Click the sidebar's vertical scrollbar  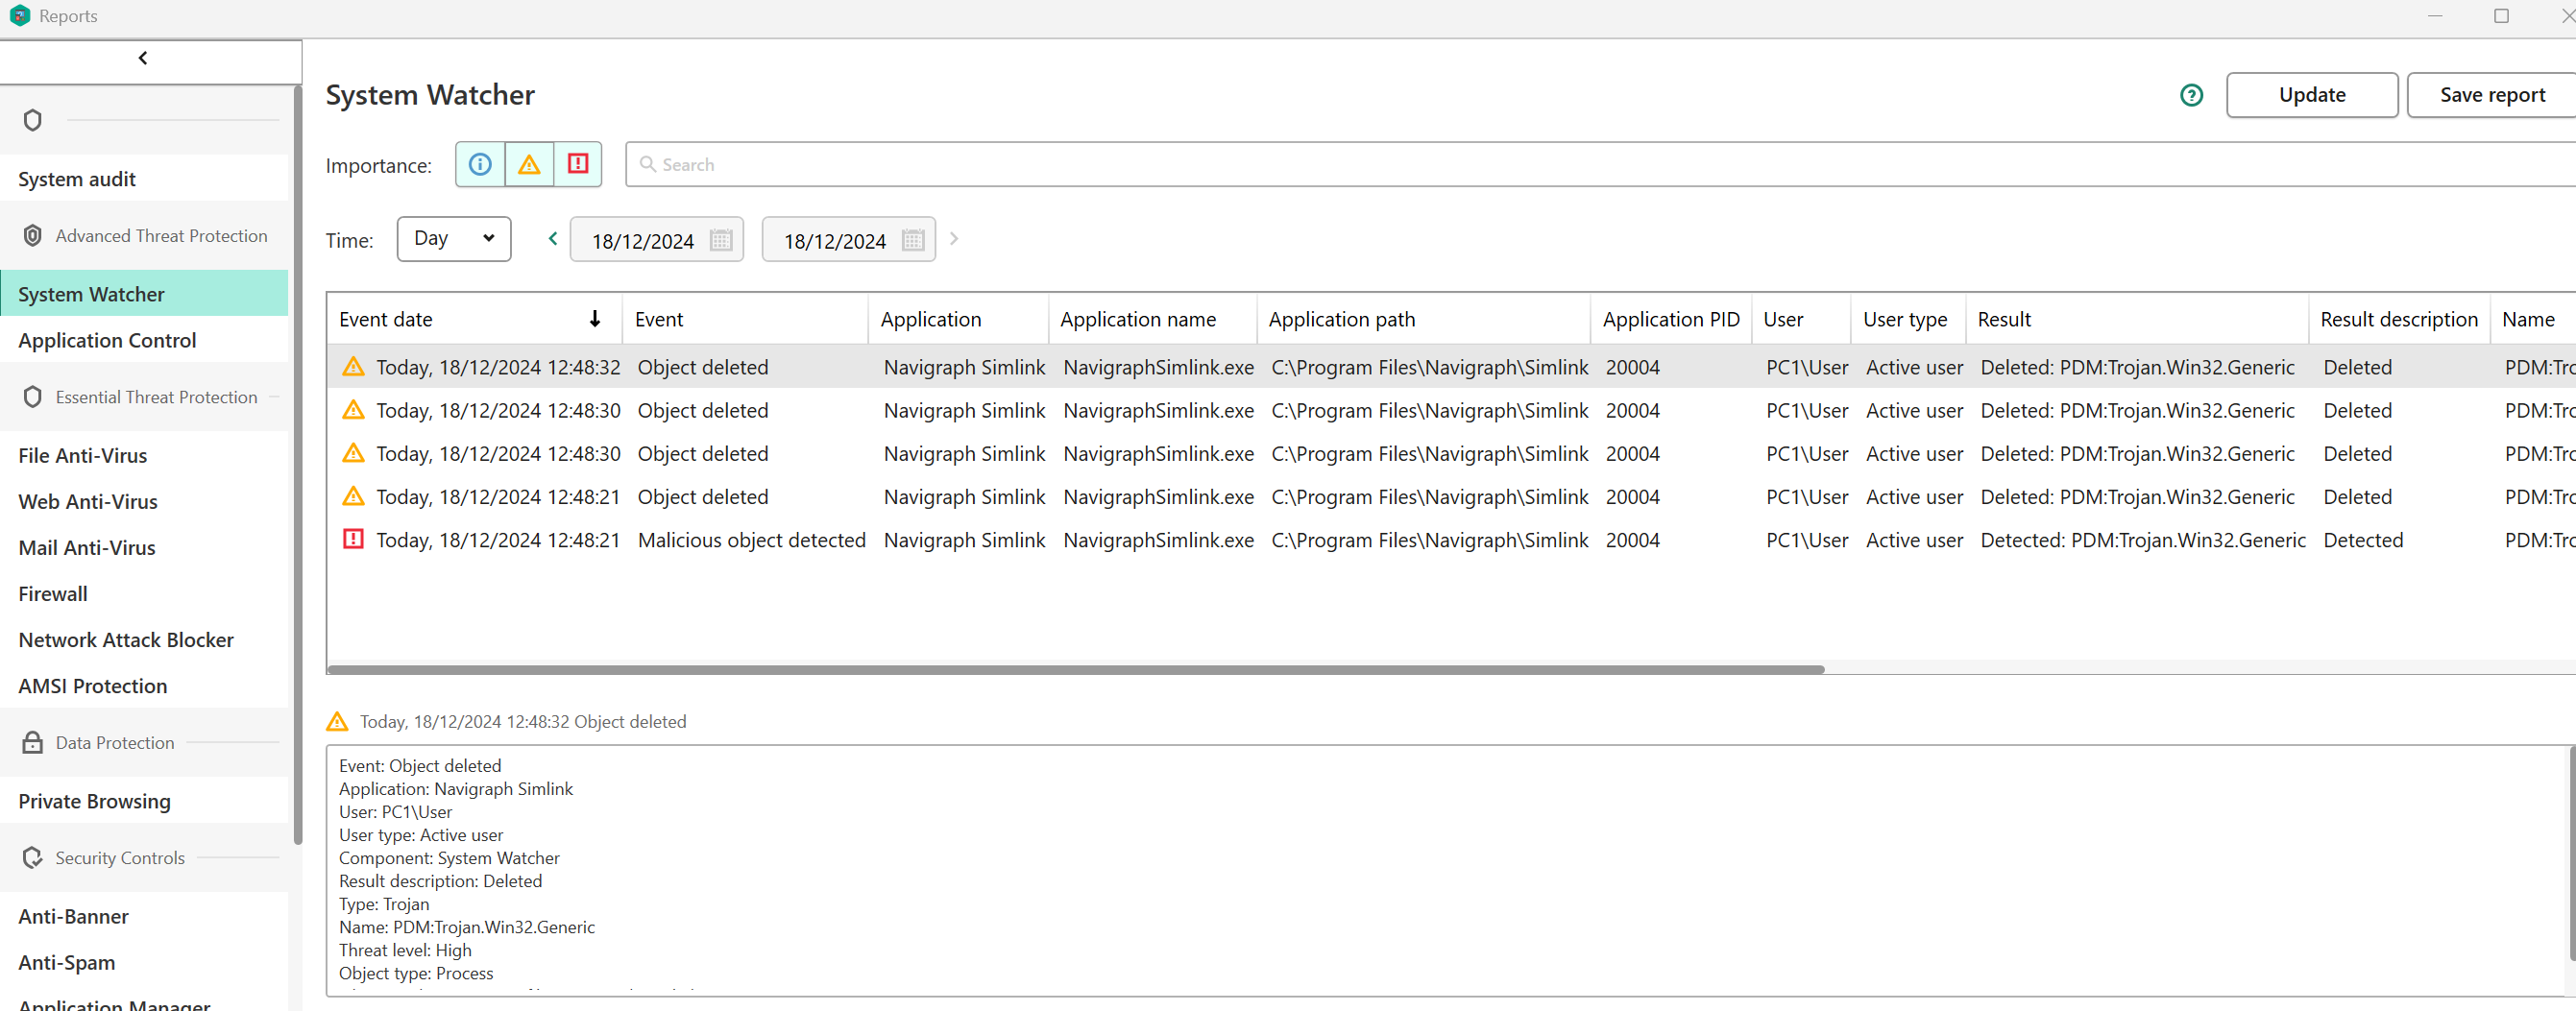click(297, 465)
